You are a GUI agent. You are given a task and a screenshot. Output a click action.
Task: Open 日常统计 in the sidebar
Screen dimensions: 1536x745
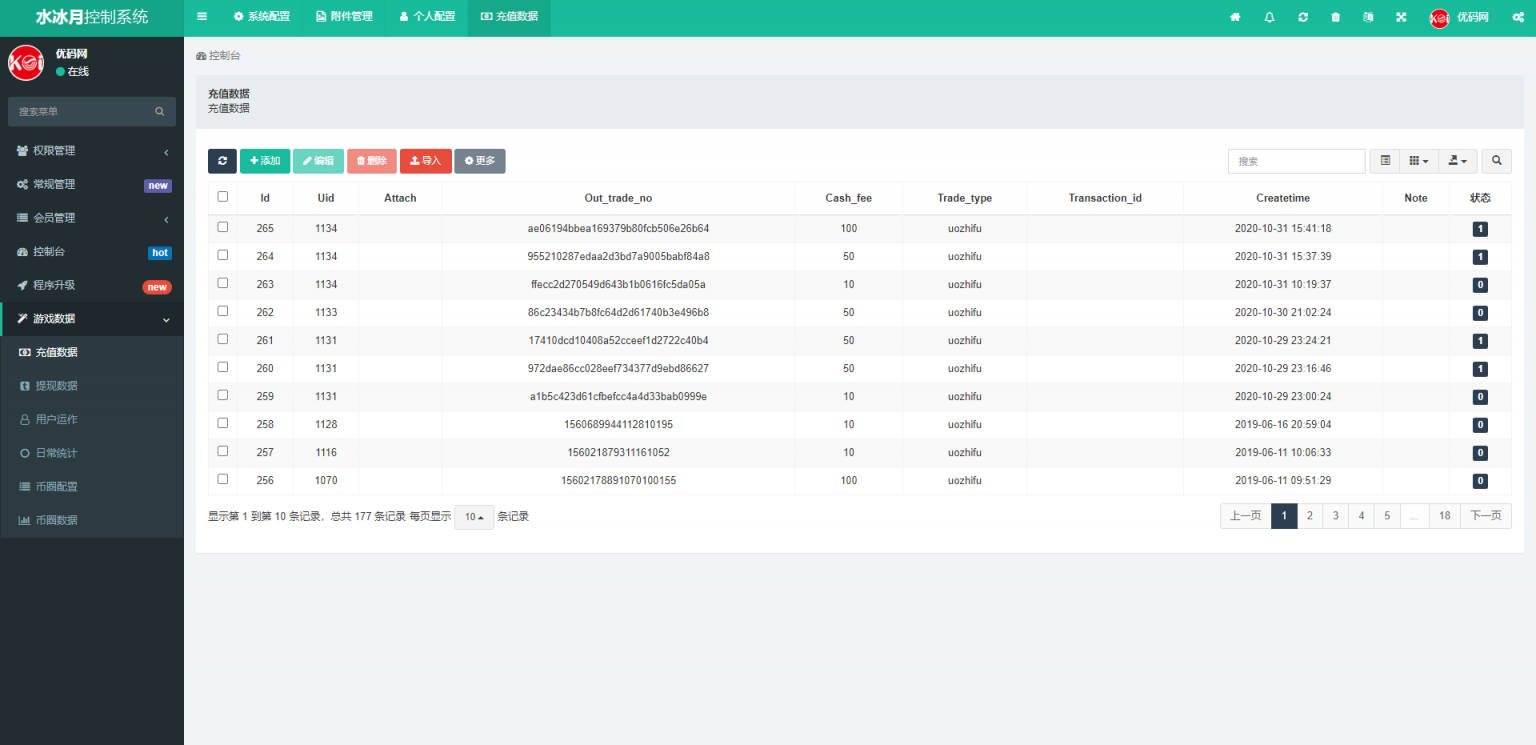coord(92,453)
